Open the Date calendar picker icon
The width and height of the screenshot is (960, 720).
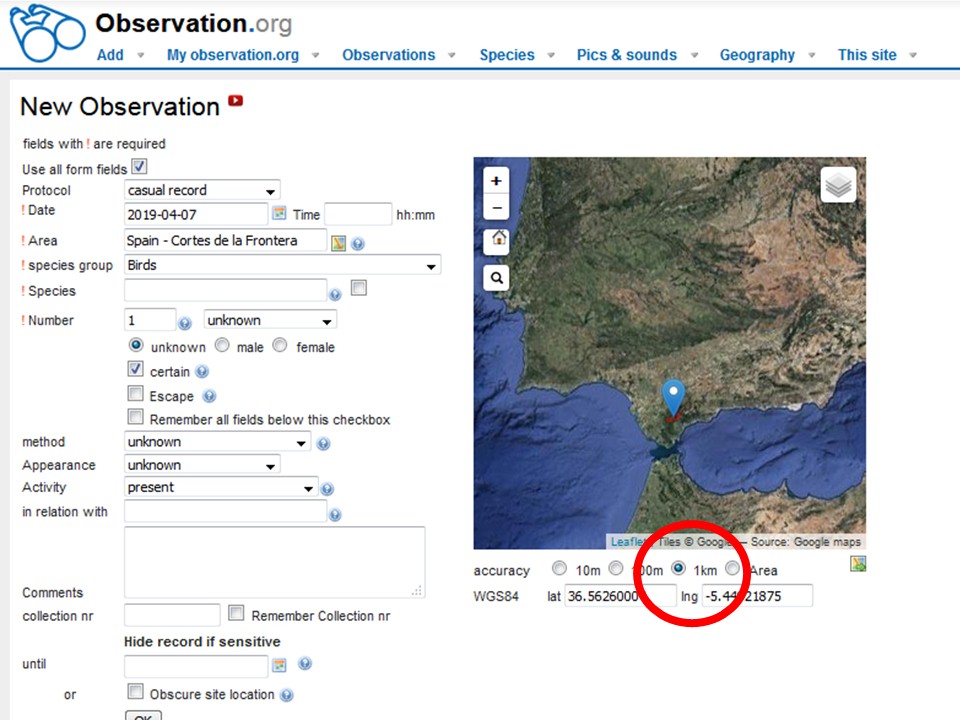279,214
